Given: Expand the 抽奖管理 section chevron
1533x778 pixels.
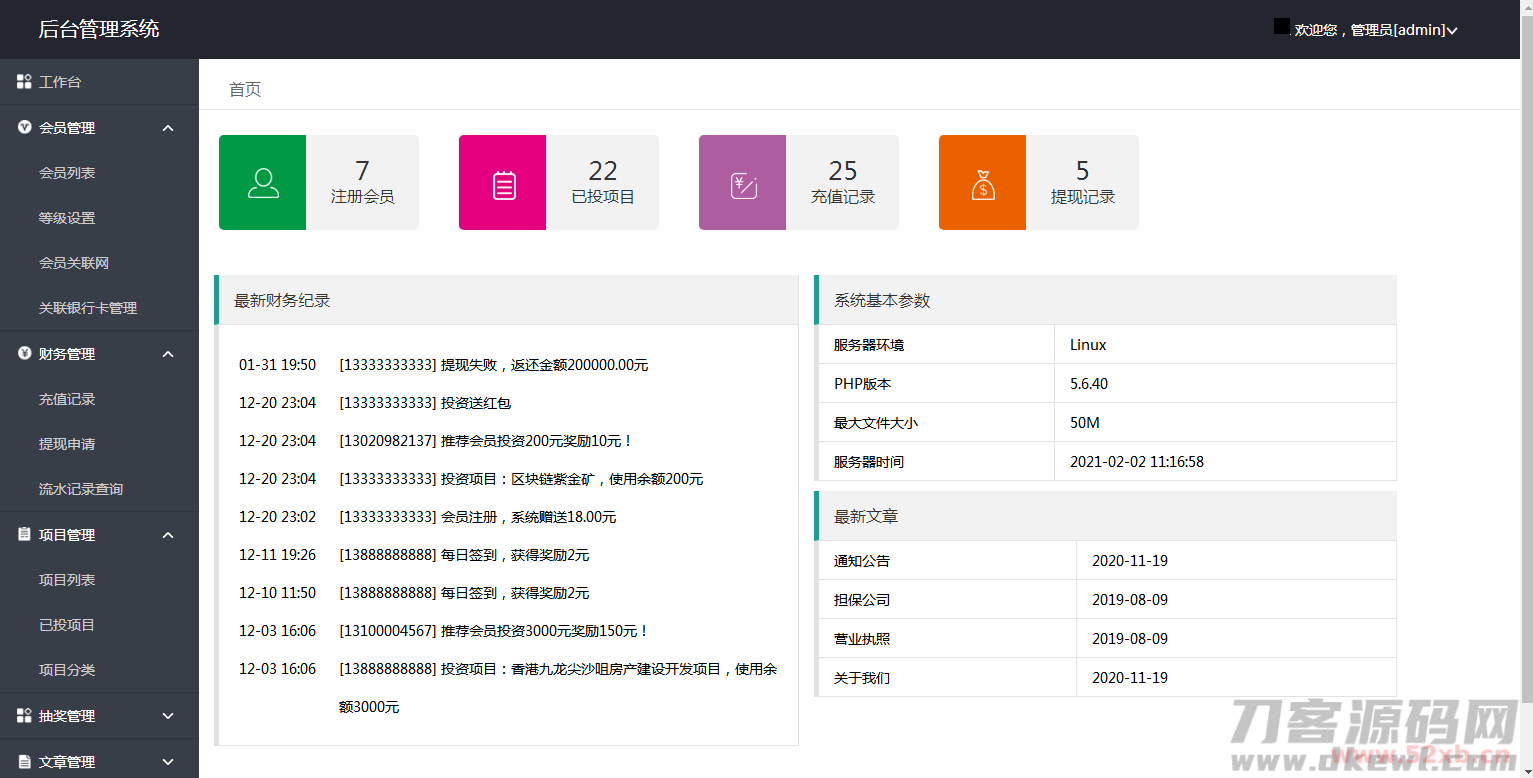Looking at the screenshot, I should click(168, 716).
